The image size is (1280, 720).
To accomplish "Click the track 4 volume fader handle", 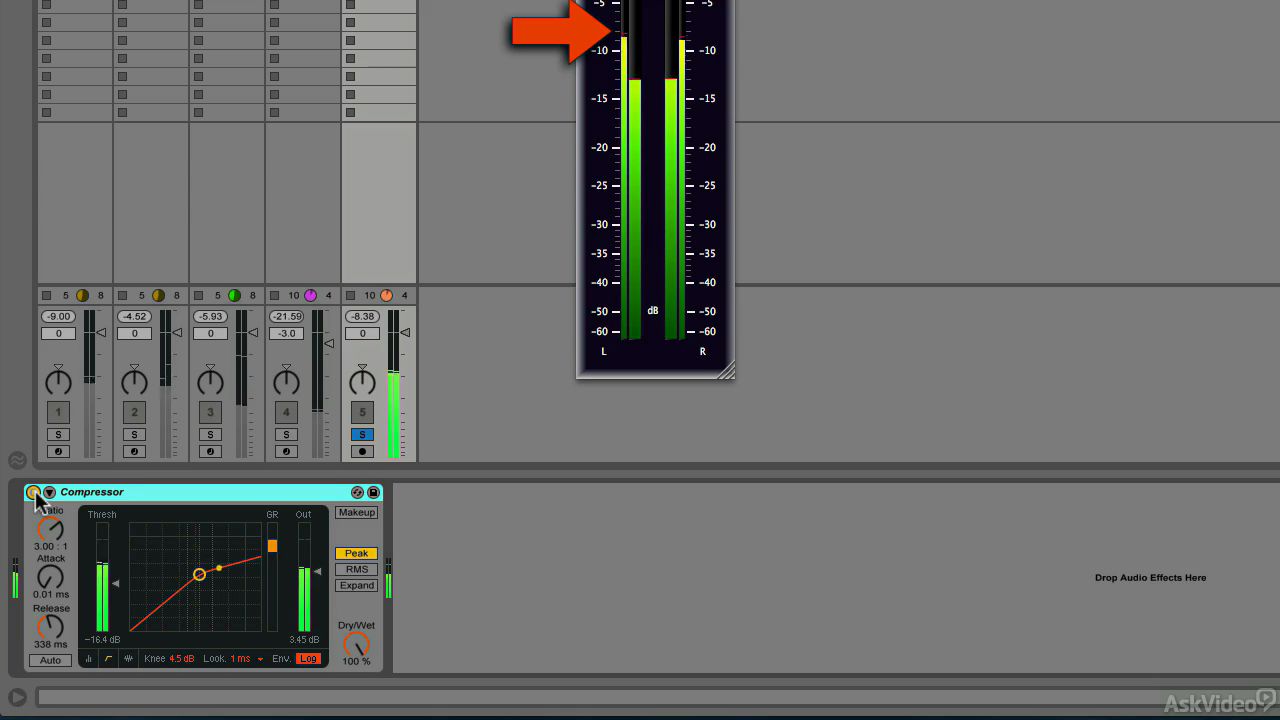I will (330, 344).
